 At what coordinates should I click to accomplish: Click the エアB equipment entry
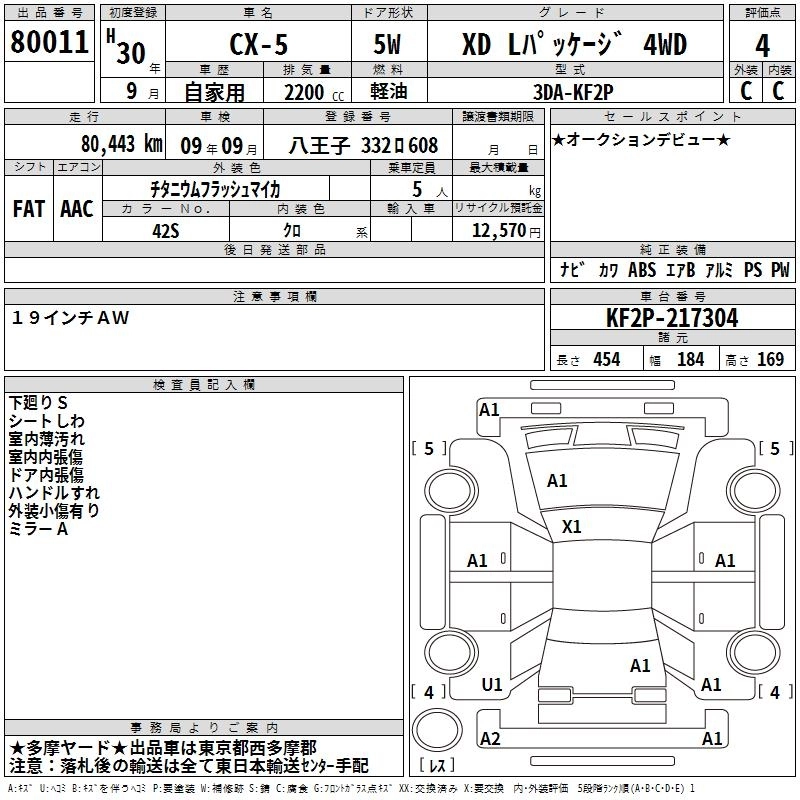click(x=681, y=269)
